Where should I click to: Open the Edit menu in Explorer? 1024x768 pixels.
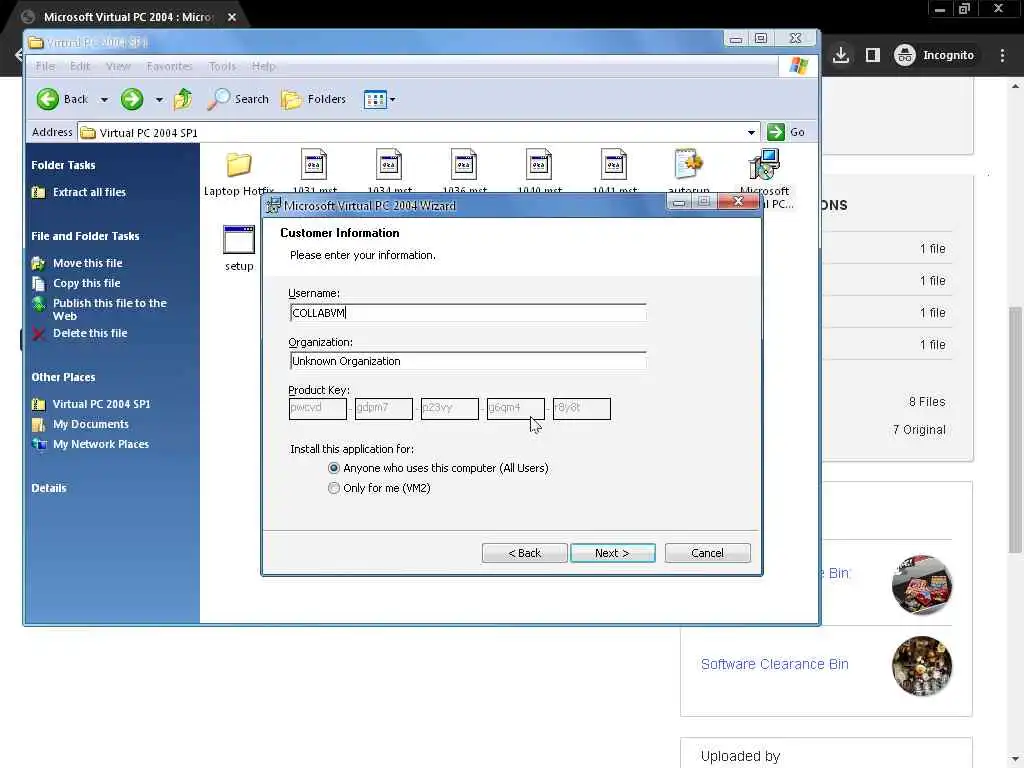[x=80, y=66]
